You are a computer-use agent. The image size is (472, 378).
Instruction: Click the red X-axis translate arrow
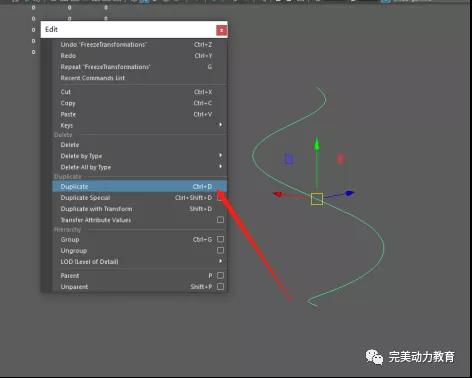pos(277,194)
